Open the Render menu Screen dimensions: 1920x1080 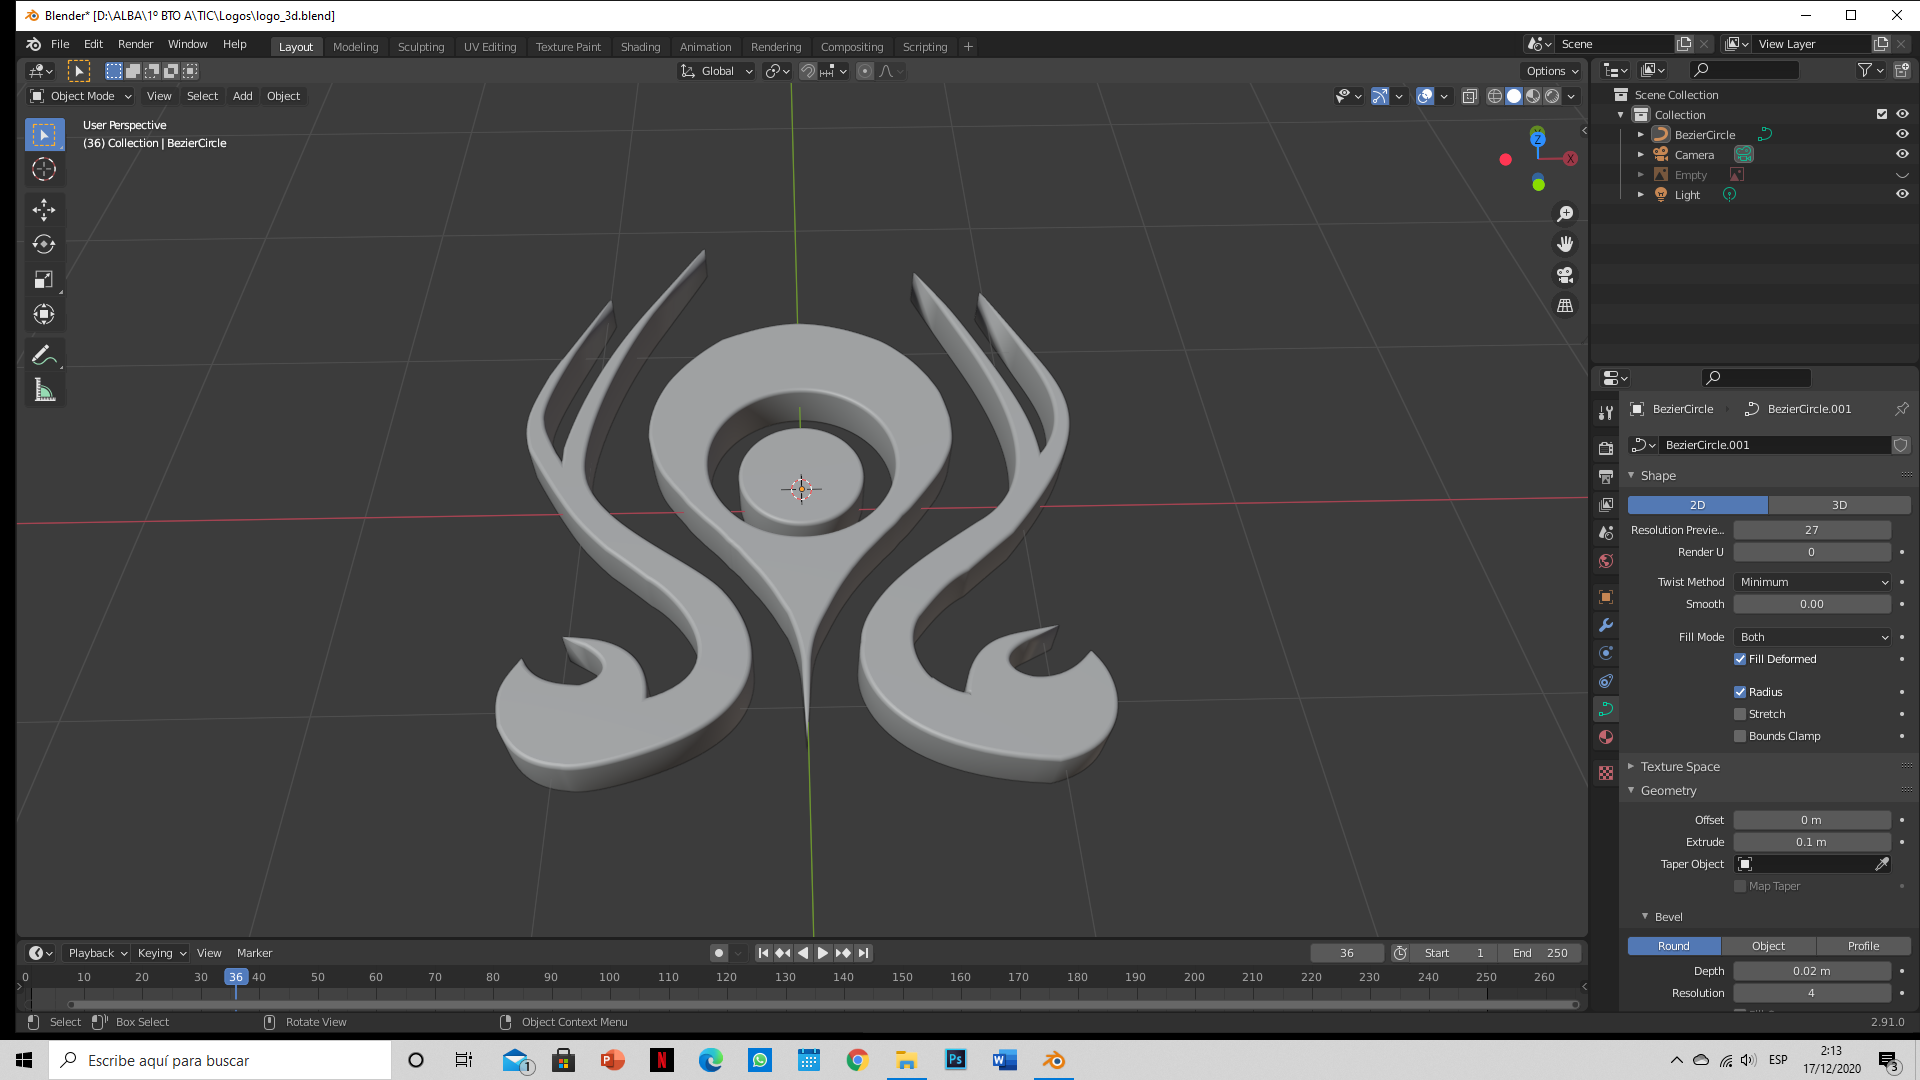click(135, 44)
